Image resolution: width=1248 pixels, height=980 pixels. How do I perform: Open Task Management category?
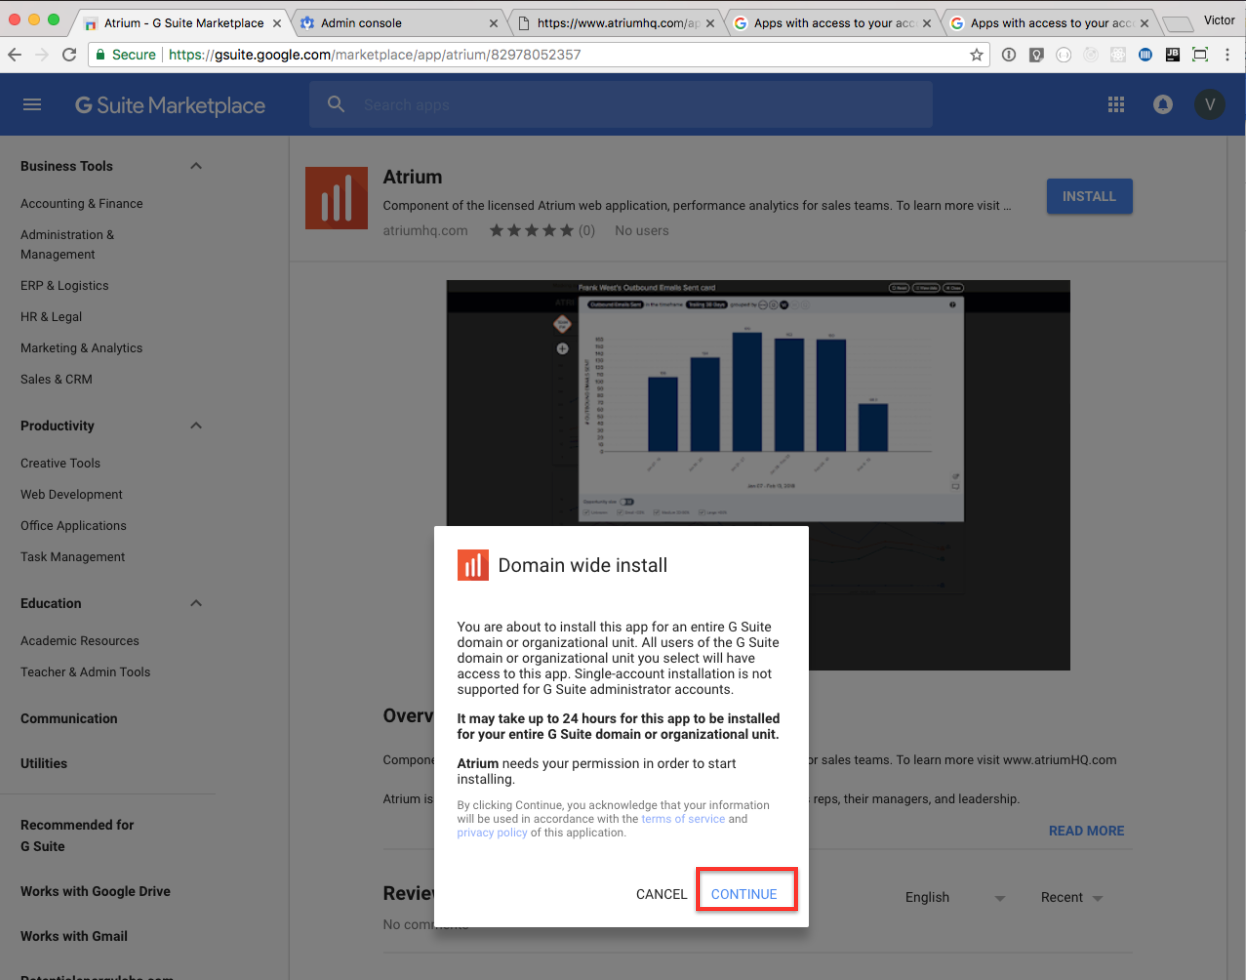72,557
